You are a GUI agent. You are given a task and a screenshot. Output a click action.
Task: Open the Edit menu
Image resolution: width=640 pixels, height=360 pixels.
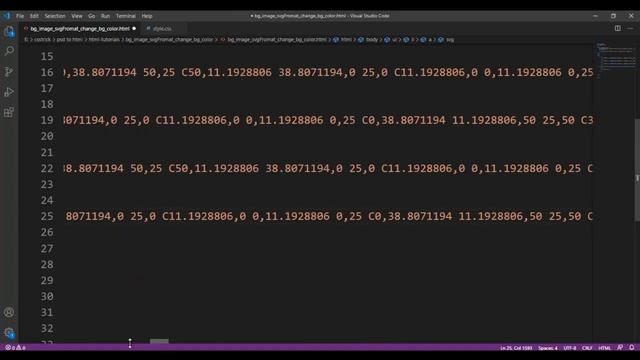[x=34, y=16]
